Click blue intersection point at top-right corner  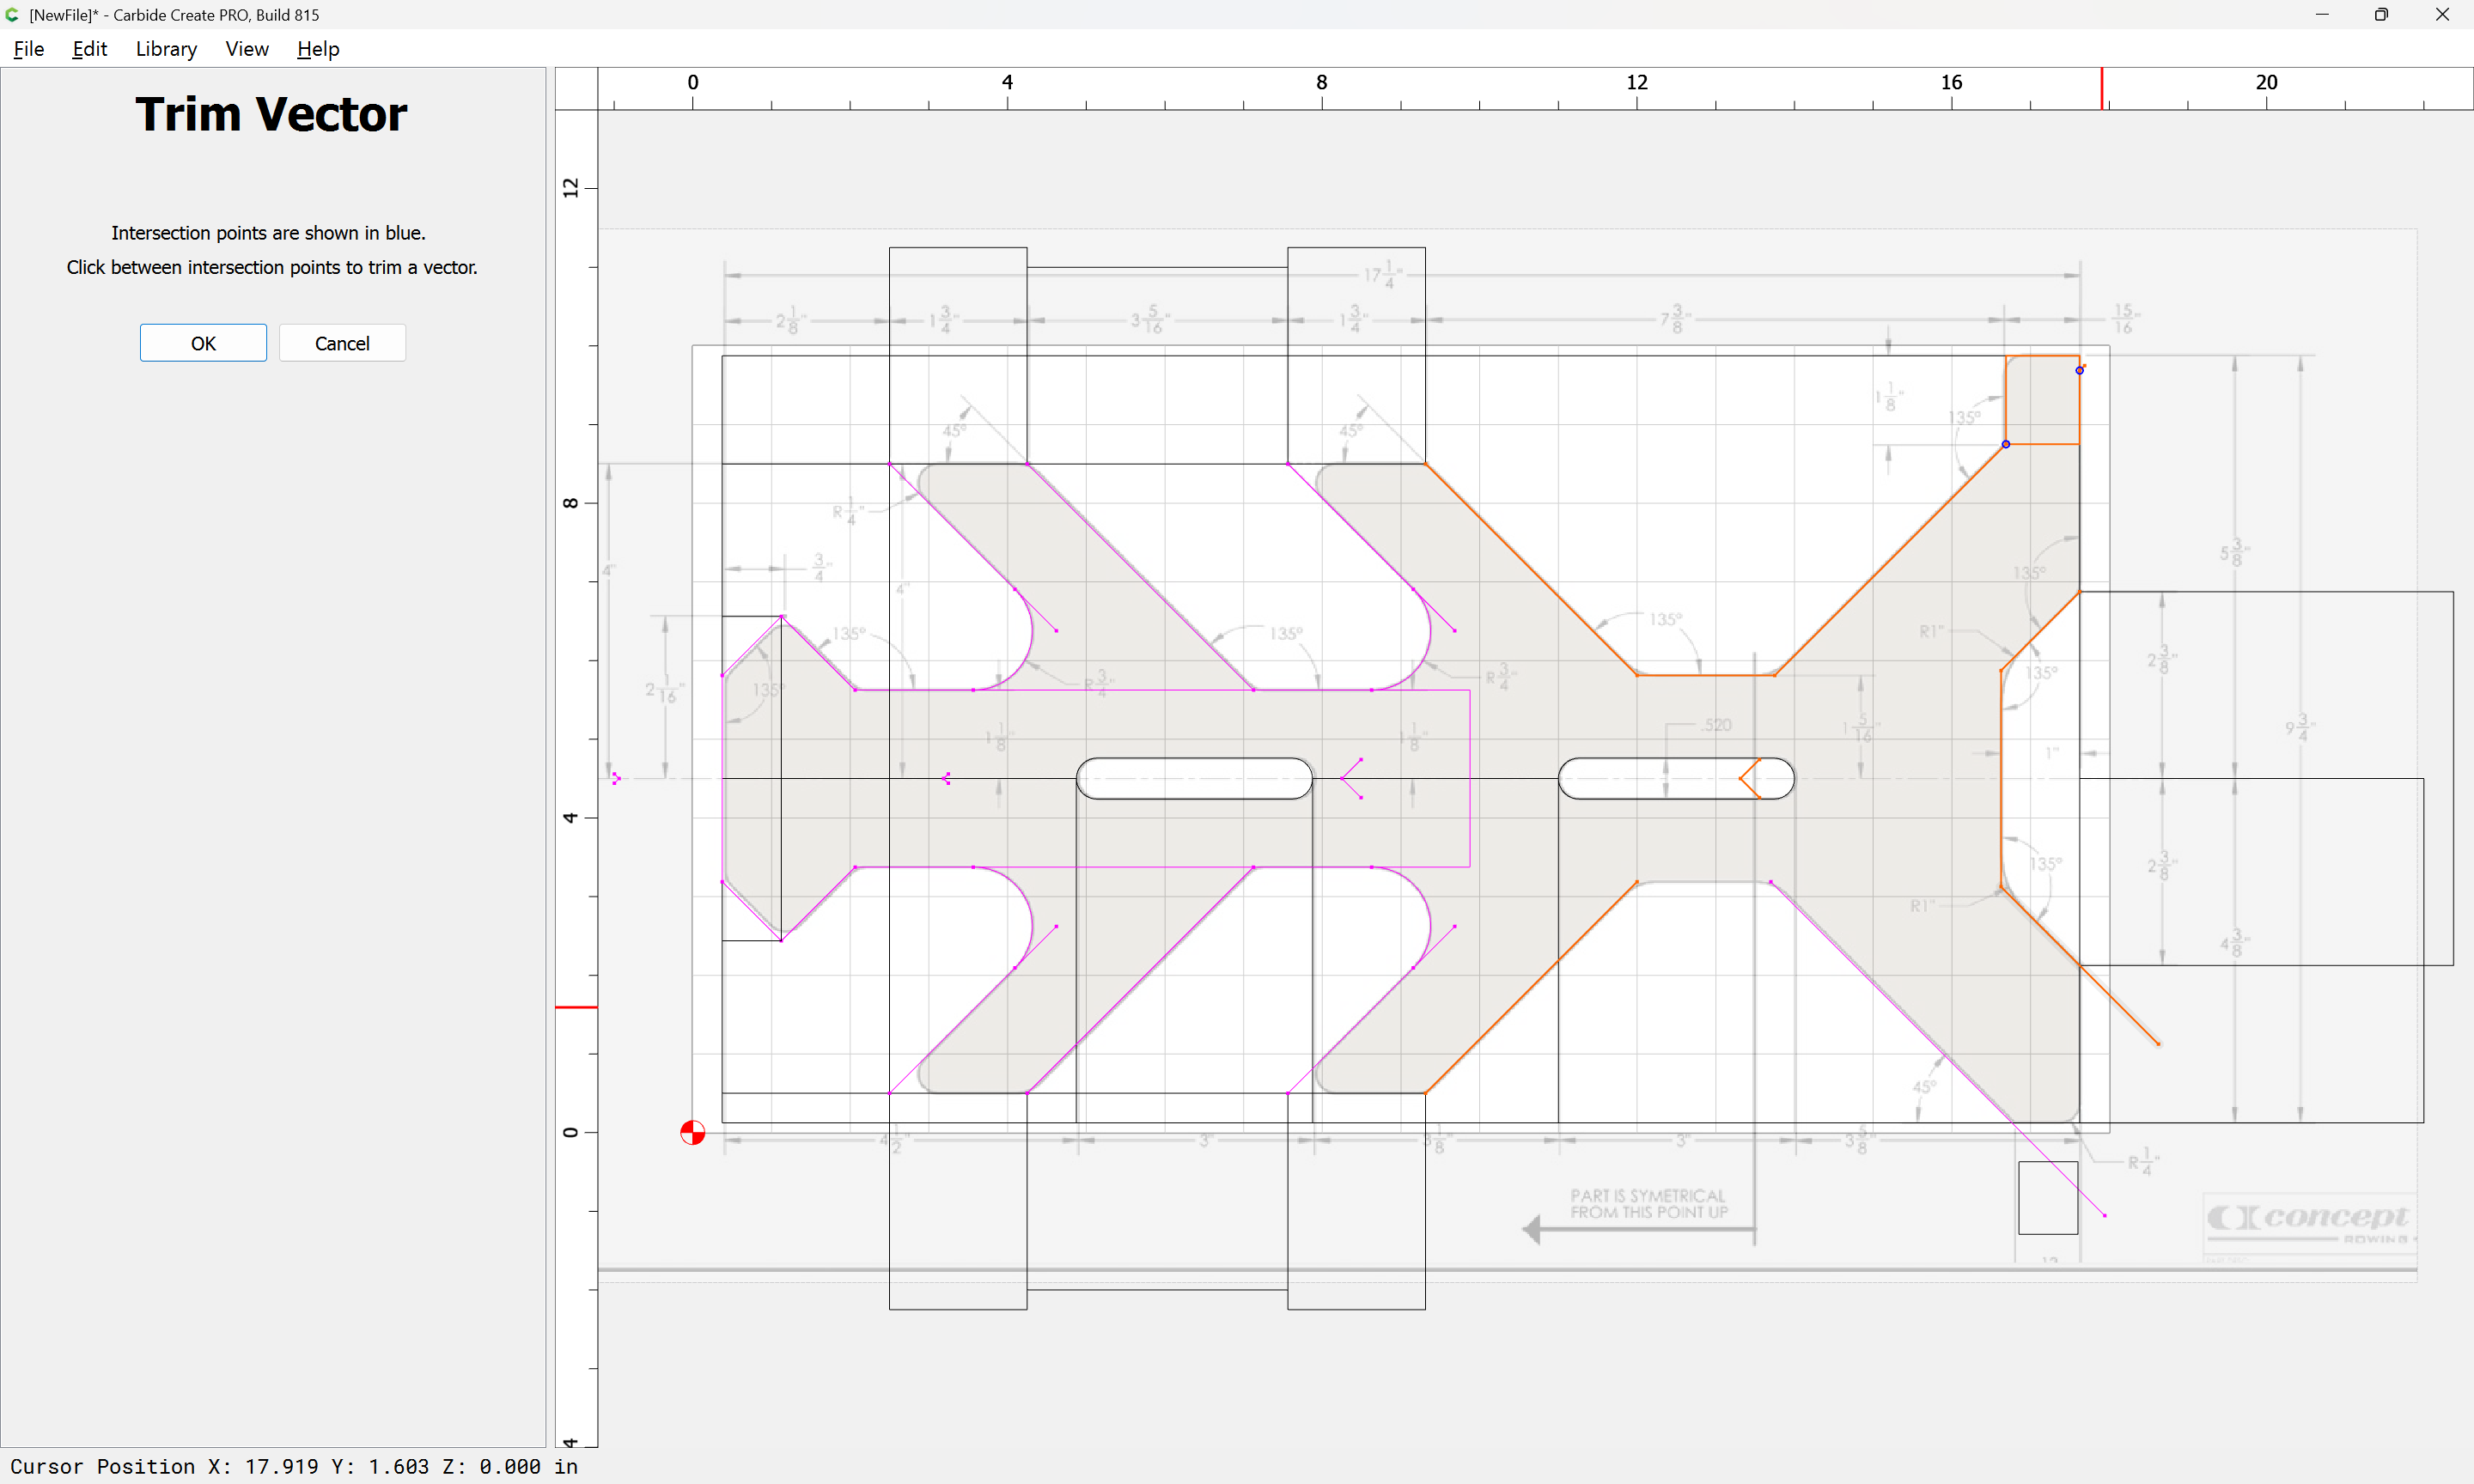(2080, 370)
